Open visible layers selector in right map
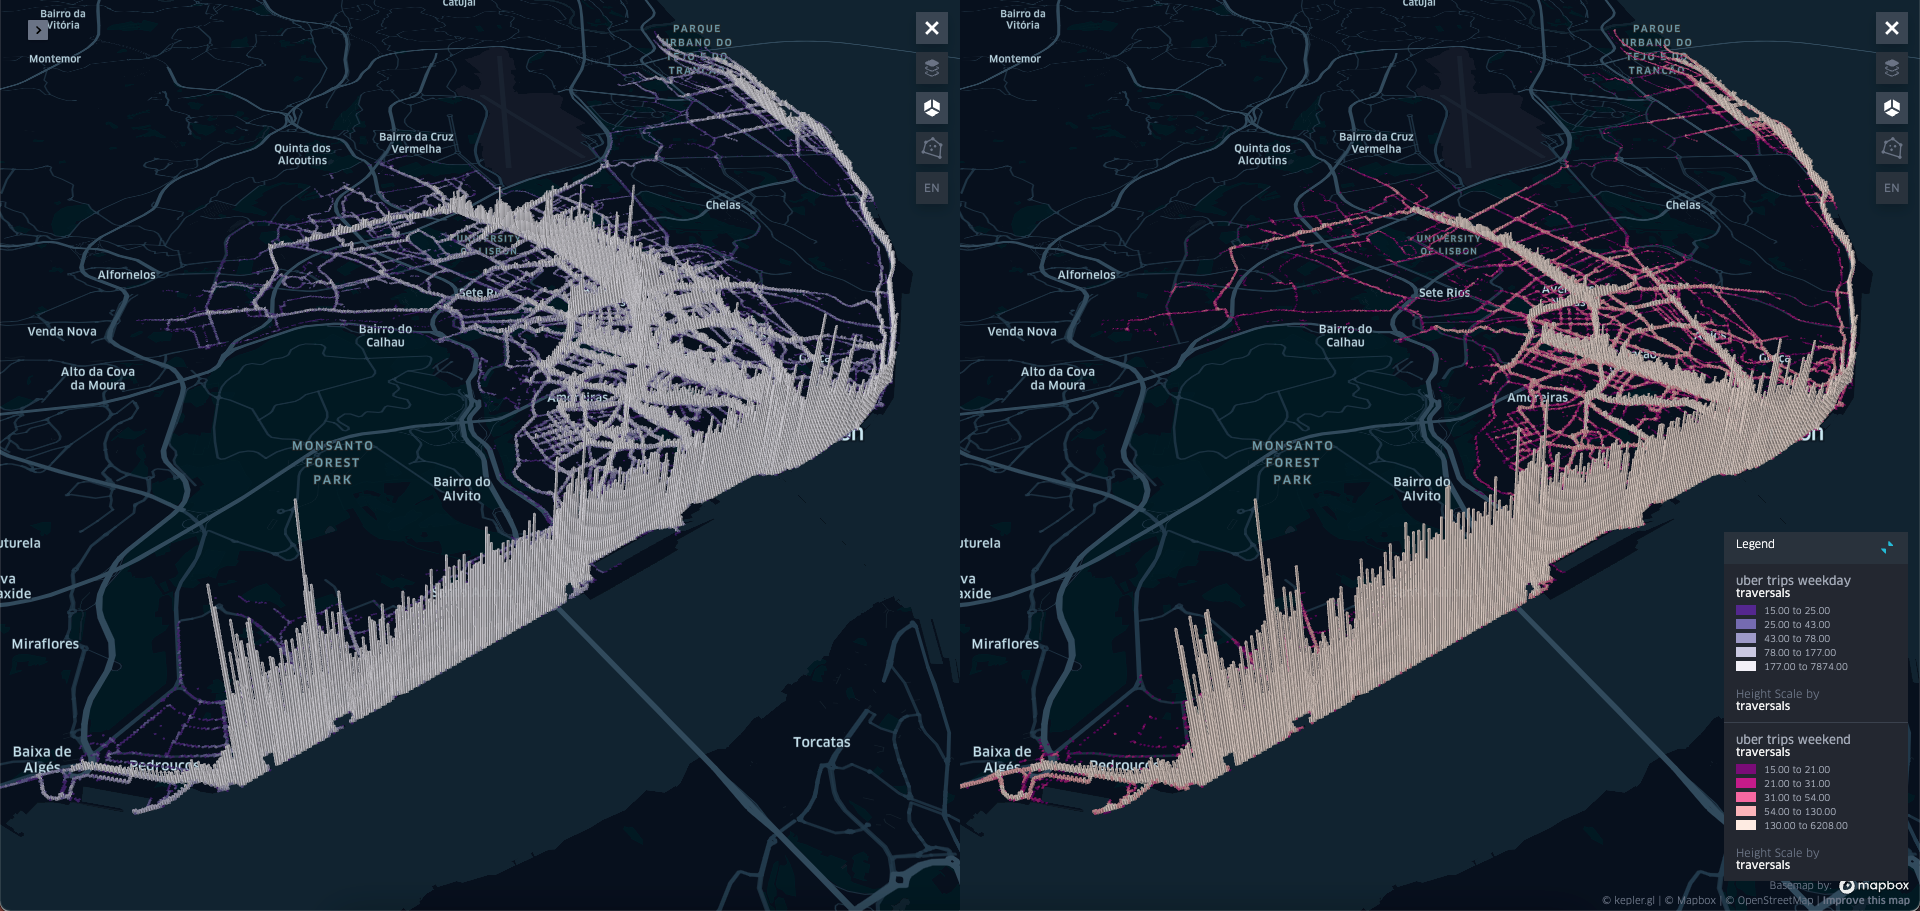The height and width of the screenshot is (911, 1920). tap(1892, 68)
